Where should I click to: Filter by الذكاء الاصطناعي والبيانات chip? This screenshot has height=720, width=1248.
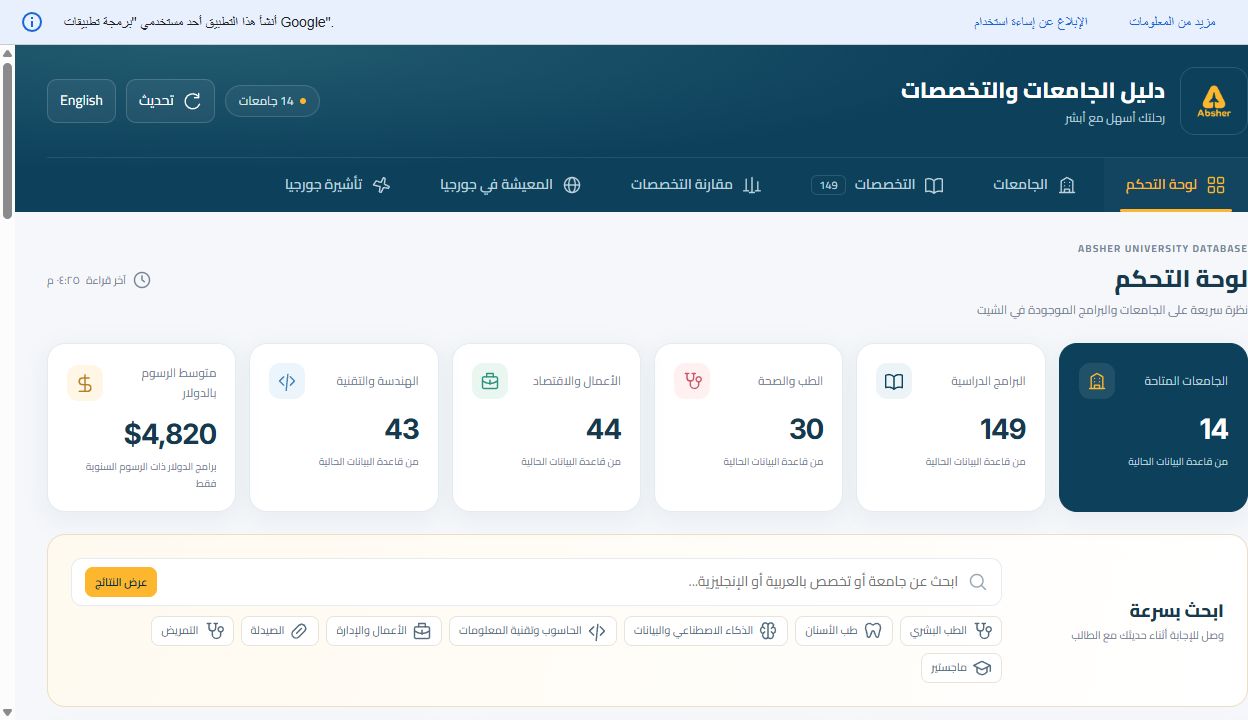pos(706,631)
